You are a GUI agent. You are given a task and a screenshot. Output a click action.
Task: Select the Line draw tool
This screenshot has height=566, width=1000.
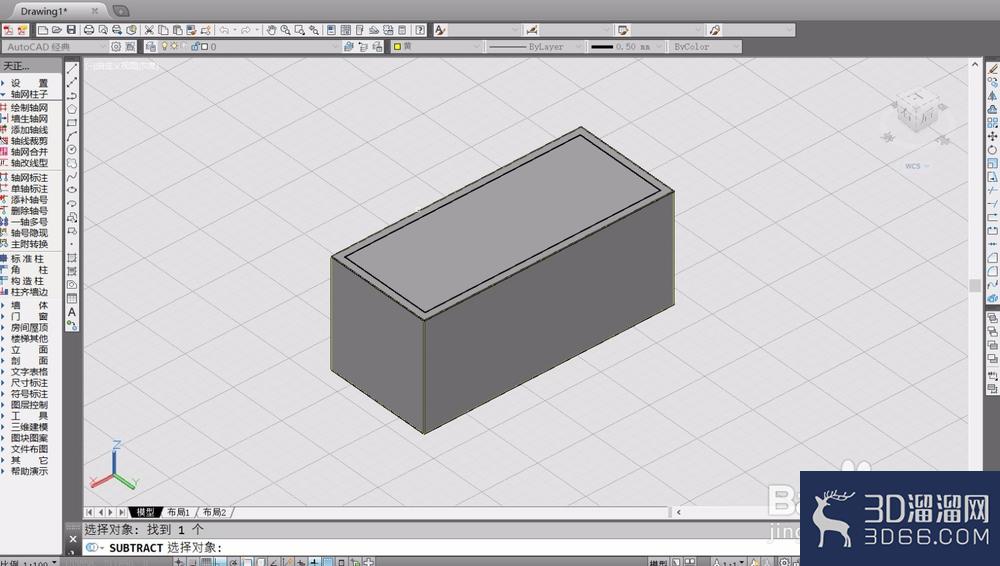[72, 68]
